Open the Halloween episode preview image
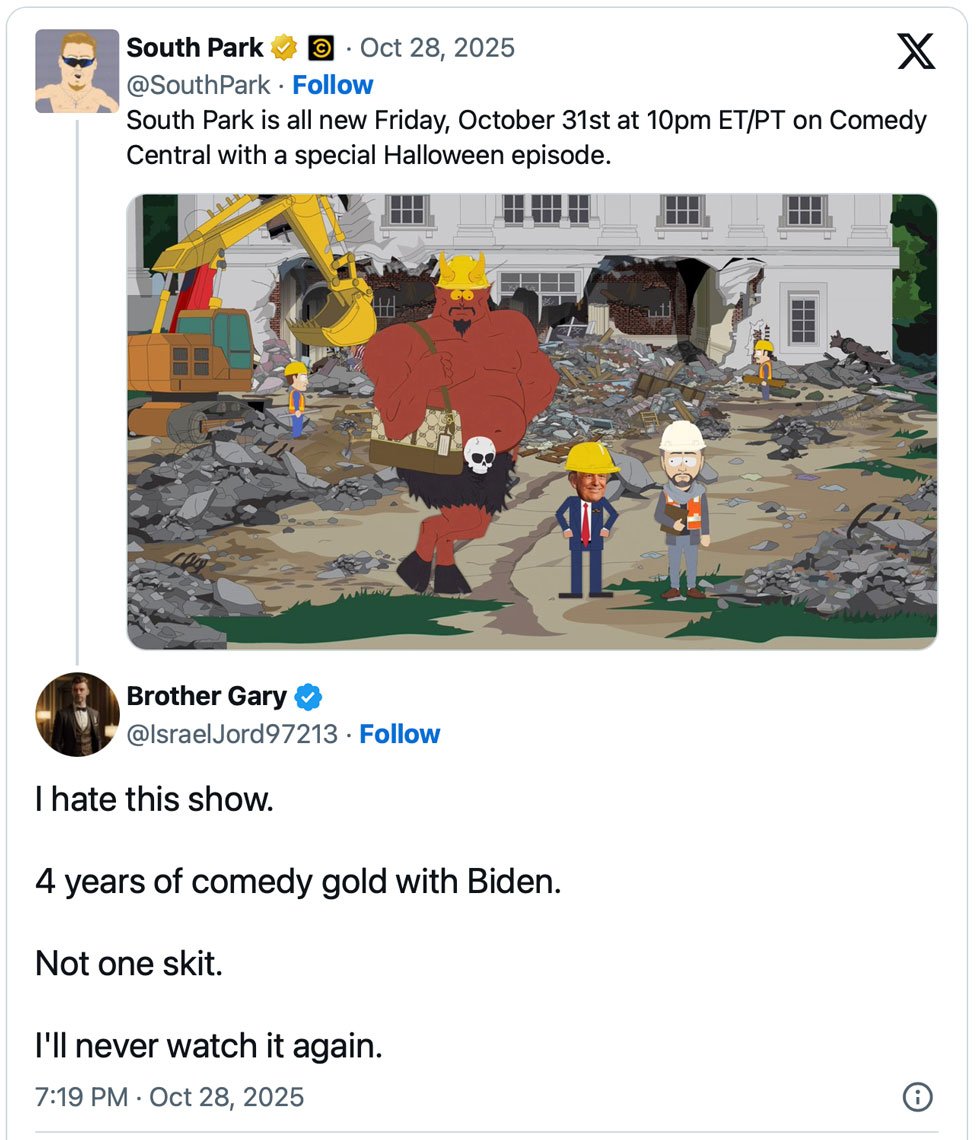The width and height of the screenshot is (980, 1140). (x=532, y=421)
